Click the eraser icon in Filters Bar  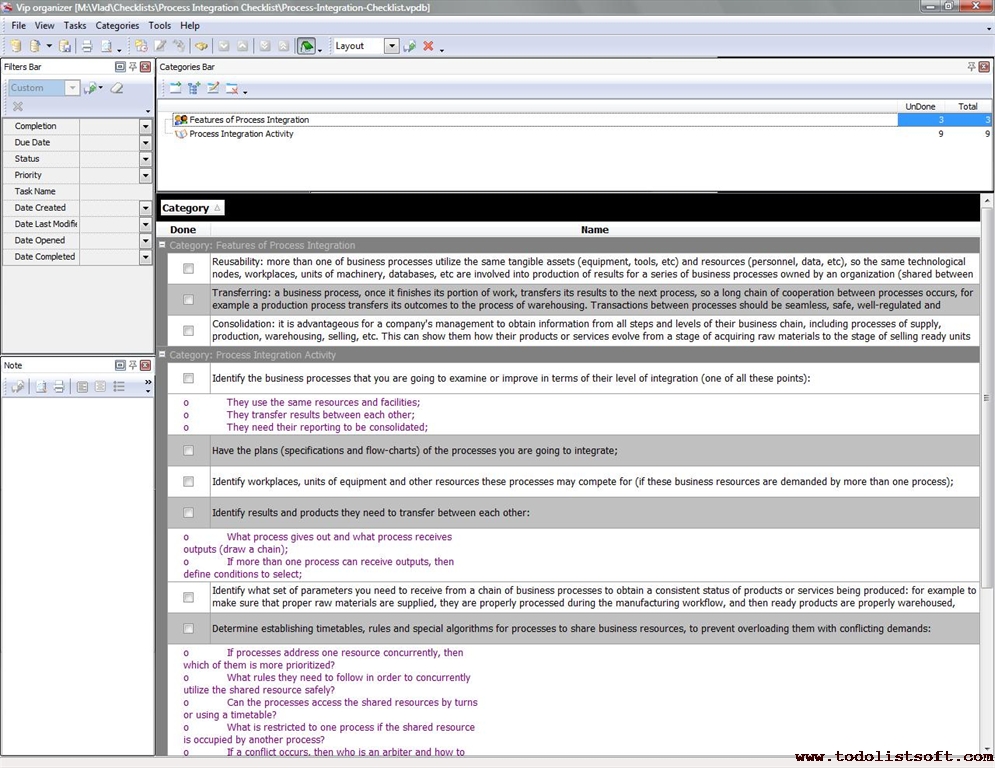pyautogui.click(x=117, y=88)
